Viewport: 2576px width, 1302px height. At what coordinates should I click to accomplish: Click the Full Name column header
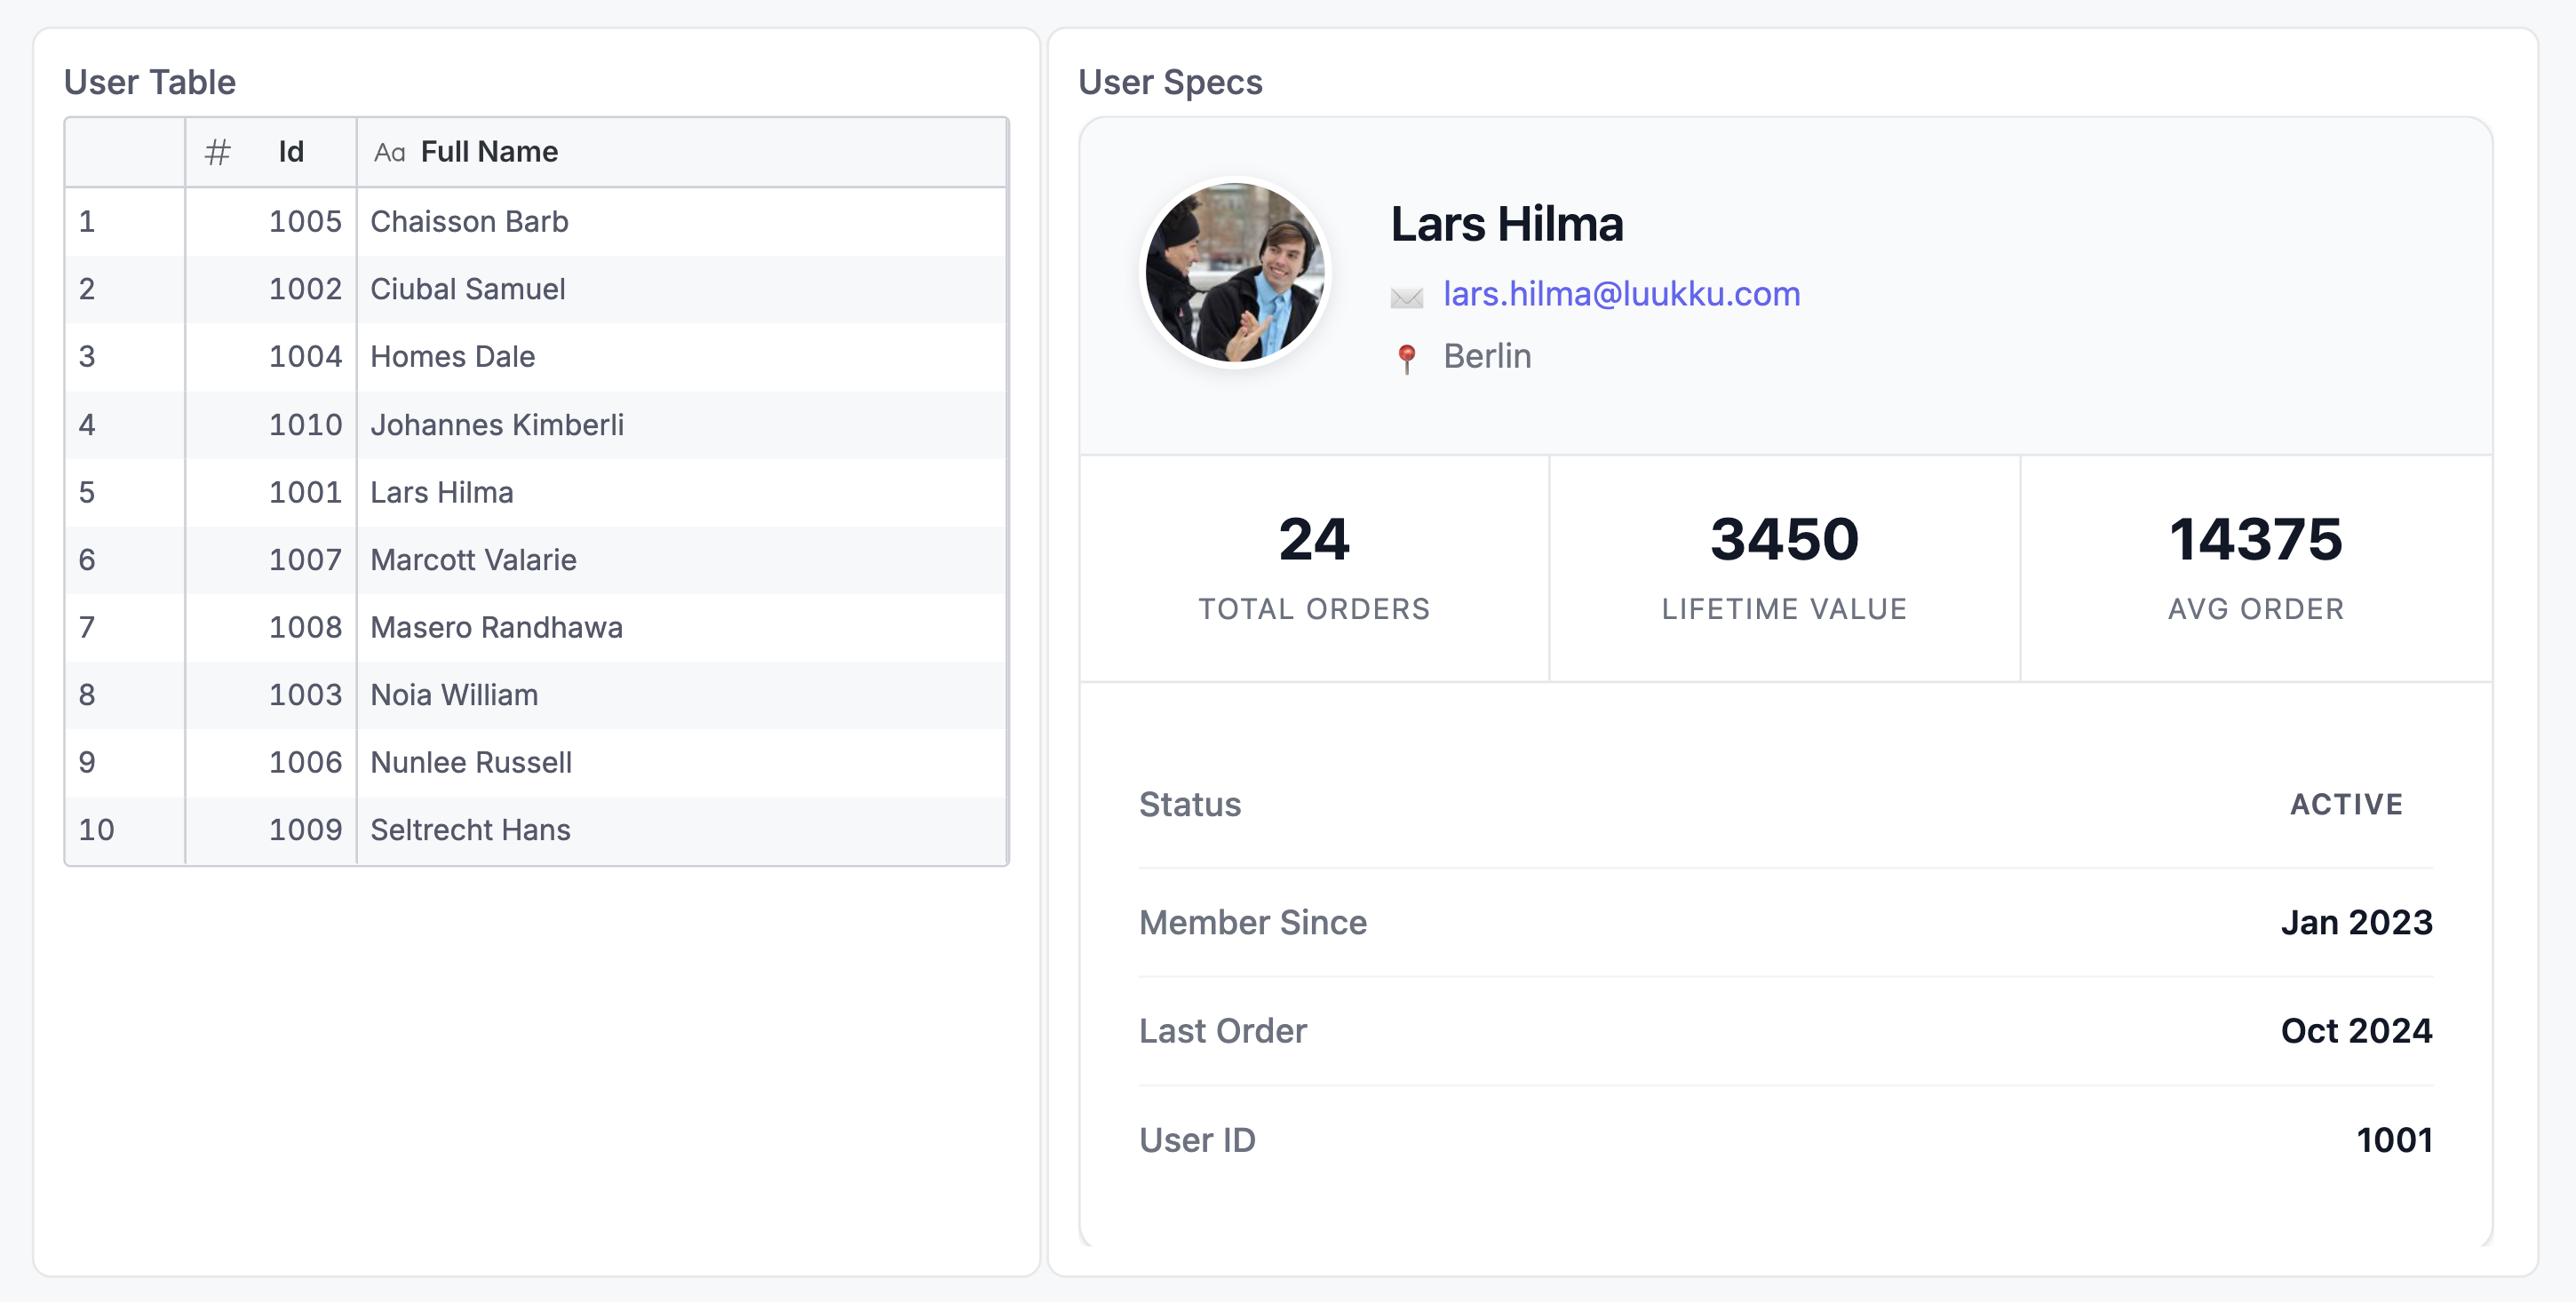[x=489, y=152]
